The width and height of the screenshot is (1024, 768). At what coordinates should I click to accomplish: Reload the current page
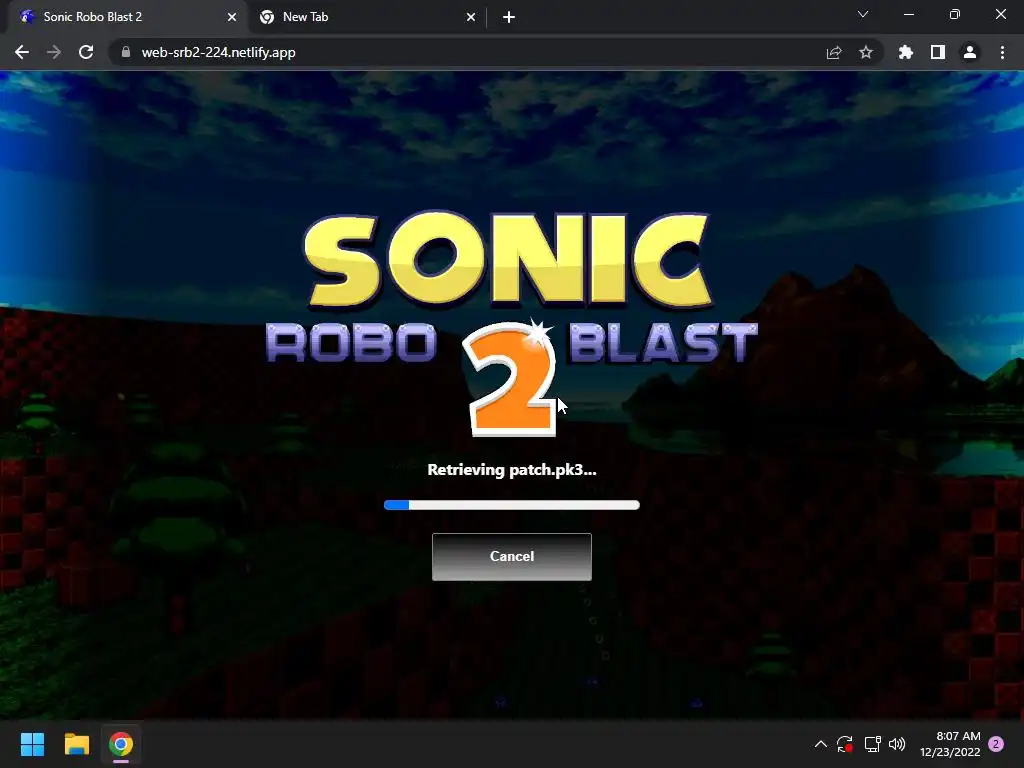[x=86, y=52]
